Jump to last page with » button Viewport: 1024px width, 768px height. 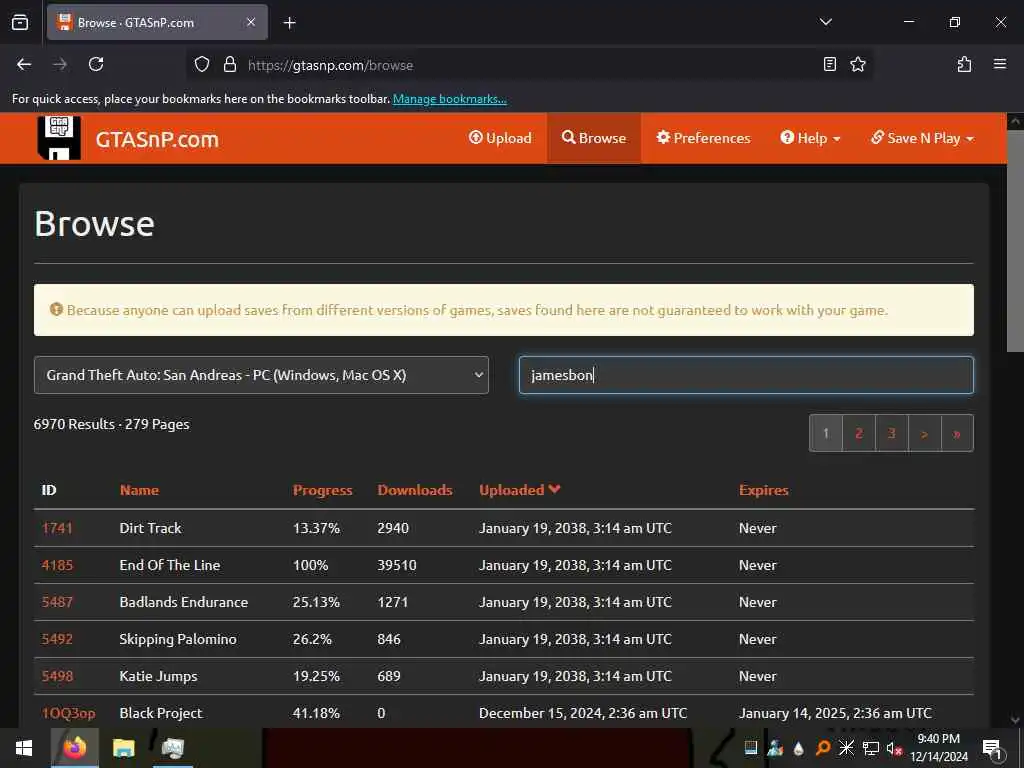point(957,433)
